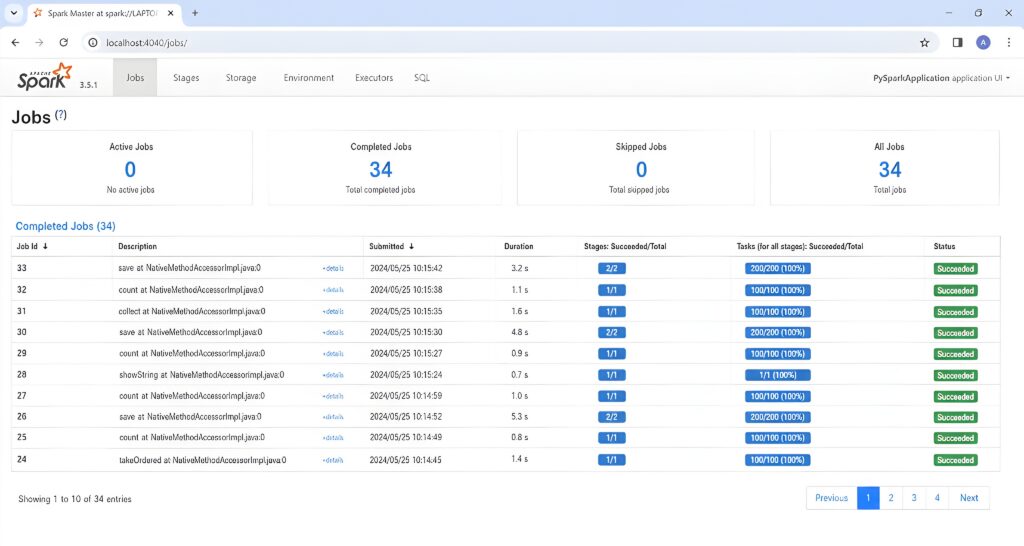Expand details for job 26

click(333, 417)
